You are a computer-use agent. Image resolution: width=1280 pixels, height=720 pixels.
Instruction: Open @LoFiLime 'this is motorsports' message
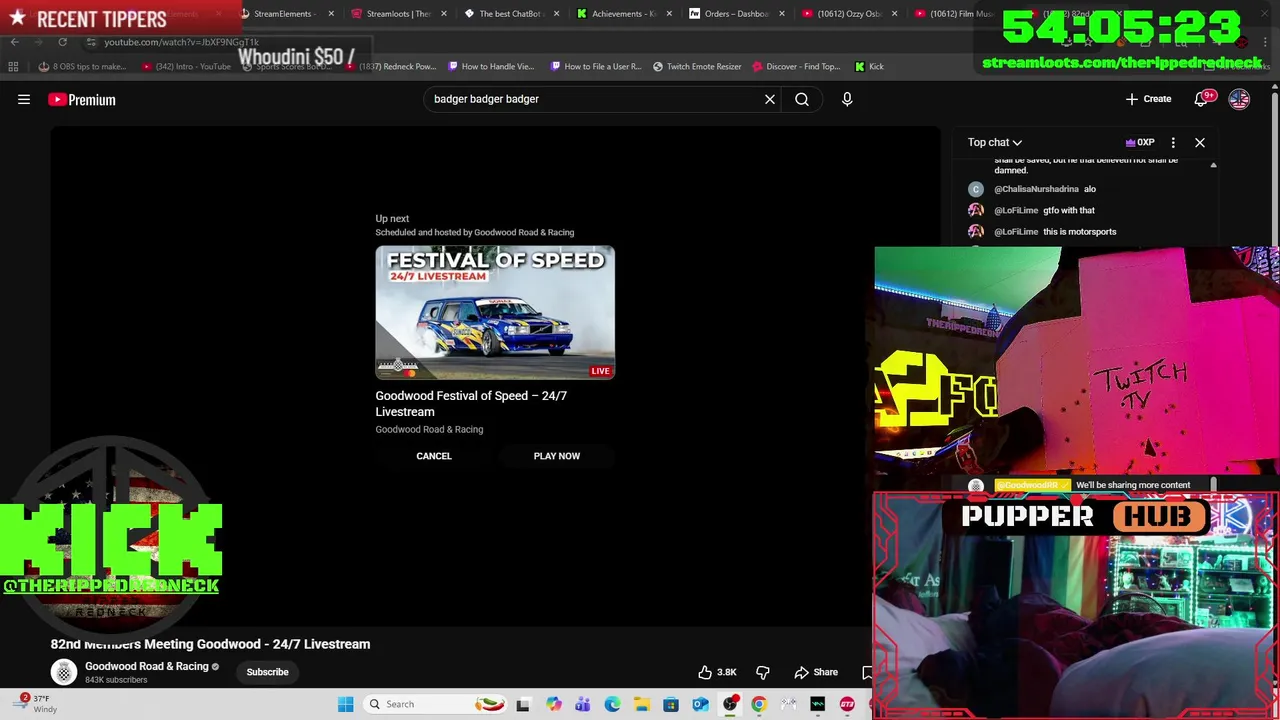point(1079,232)
